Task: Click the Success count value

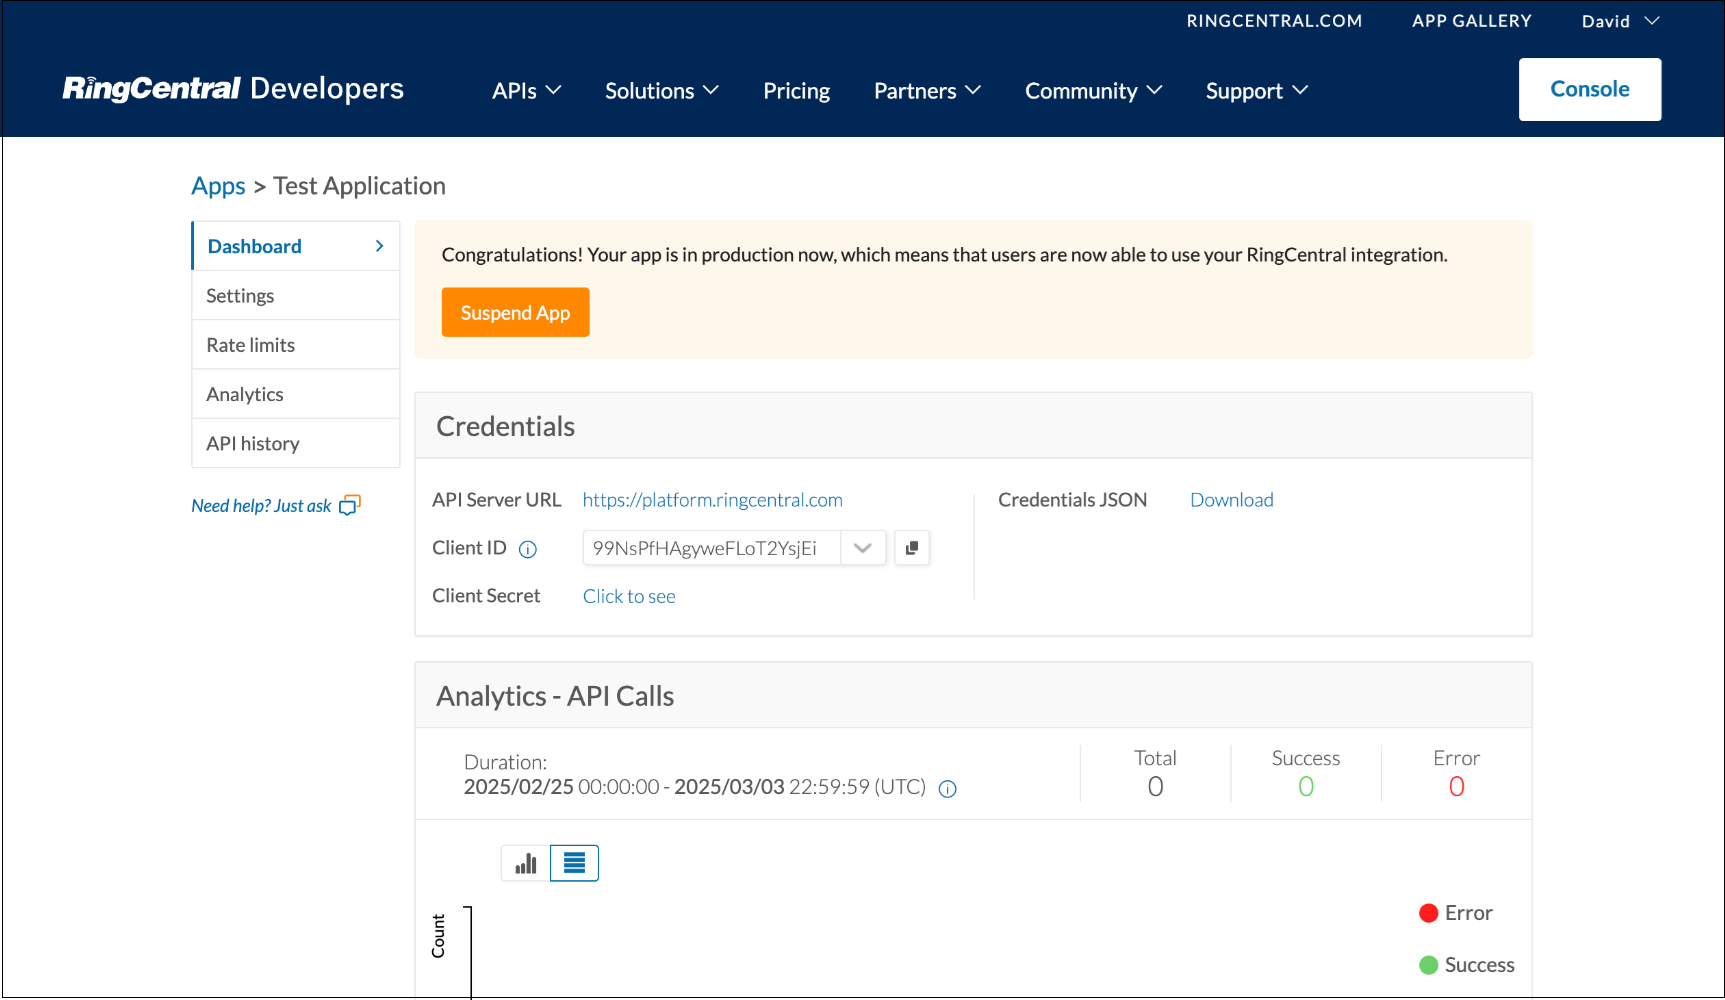Action: tap(1305, 787)
